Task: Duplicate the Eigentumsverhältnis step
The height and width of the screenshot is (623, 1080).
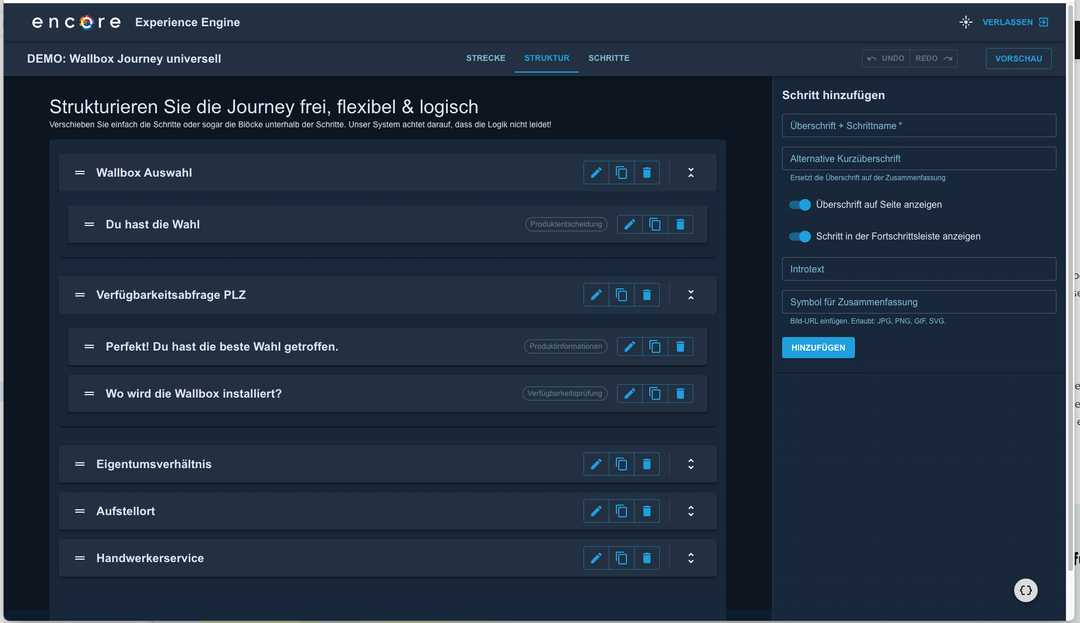Action: pos(621,463)
